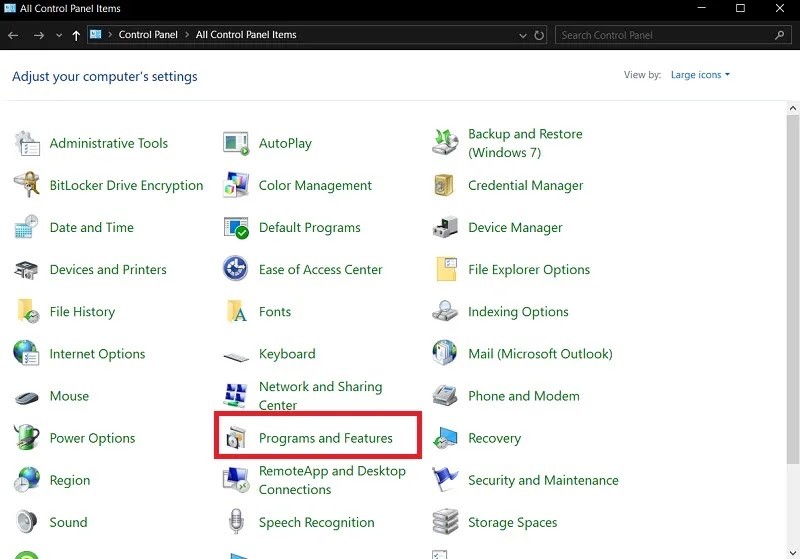Image resolution: width=800 pixels, height=559 pixels.
Task: Open the Ease of Access Center icon
Action: coord(236,269)
